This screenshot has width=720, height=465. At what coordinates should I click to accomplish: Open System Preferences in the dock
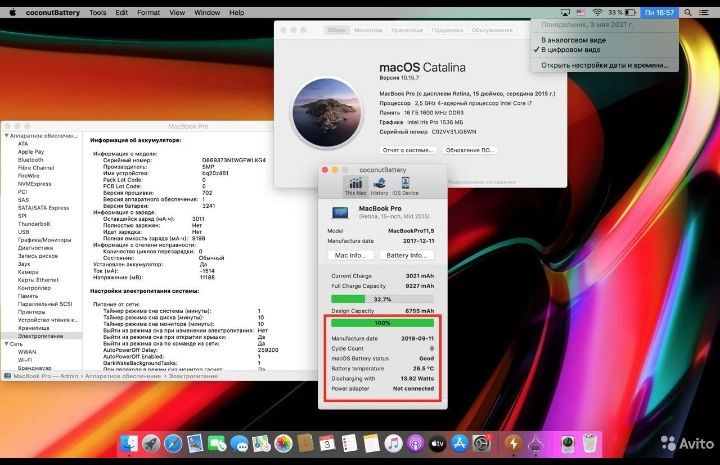[482, 444]
